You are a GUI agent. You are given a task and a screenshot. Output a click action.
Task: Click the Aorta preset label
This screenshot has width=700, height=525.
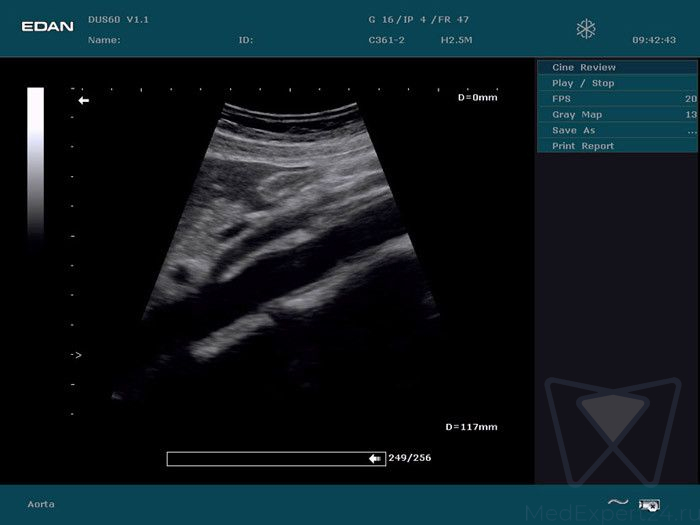coord(42,504)
